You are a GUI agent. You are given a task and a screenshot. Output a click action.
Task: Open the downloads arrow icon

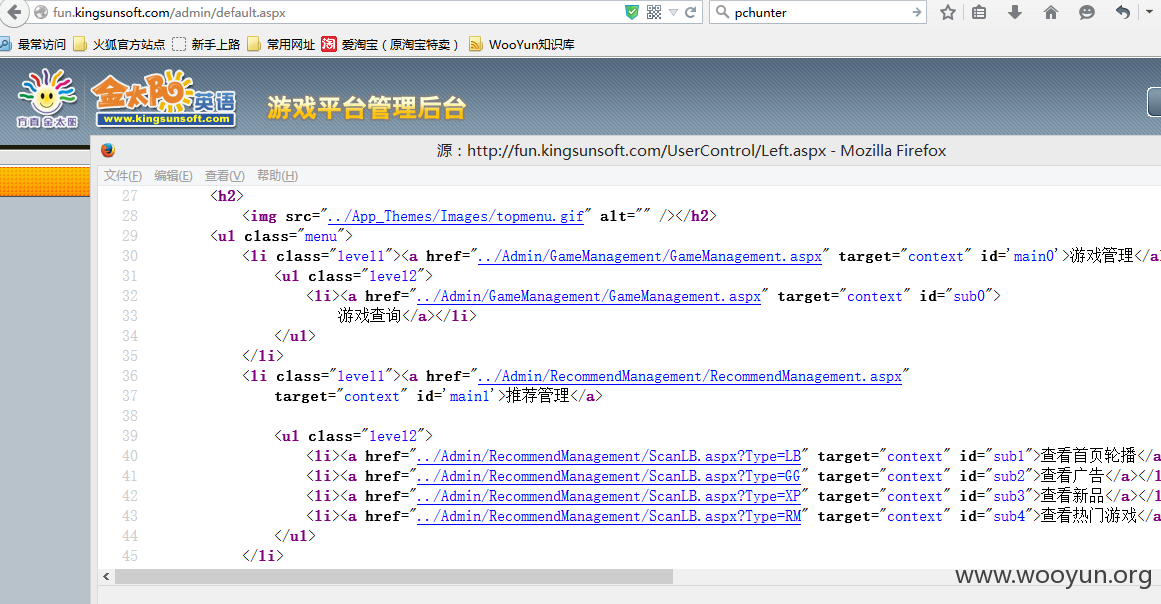coord(1015,12)
